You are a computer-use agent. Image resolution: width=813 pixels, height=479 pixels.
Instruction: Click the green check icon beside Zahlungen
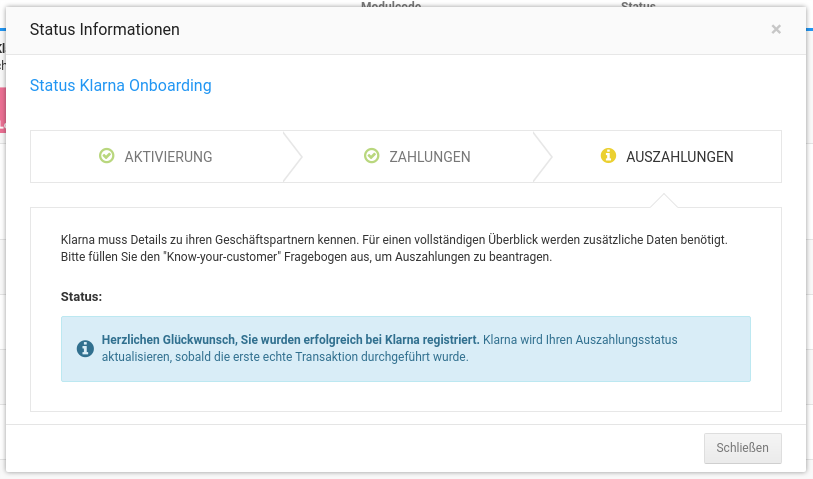point(372,156)
